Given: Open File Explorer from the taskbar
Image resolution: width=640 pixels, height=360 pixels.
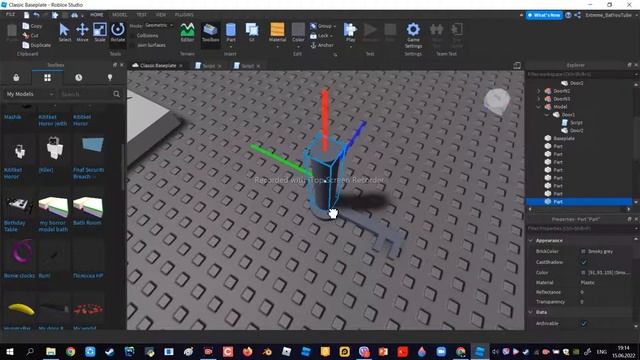Looking at the screenshot, I should [51, 351].
